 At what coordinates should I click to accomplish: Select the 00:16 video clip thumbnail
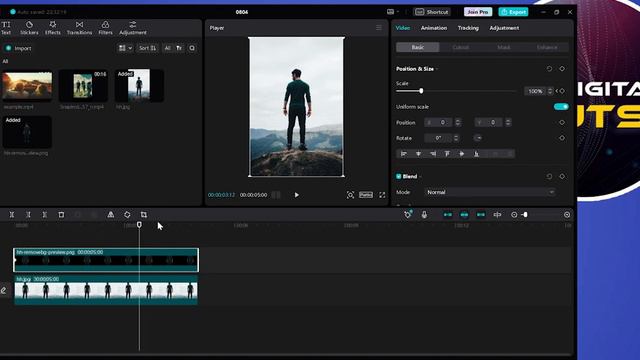point(83,86)
